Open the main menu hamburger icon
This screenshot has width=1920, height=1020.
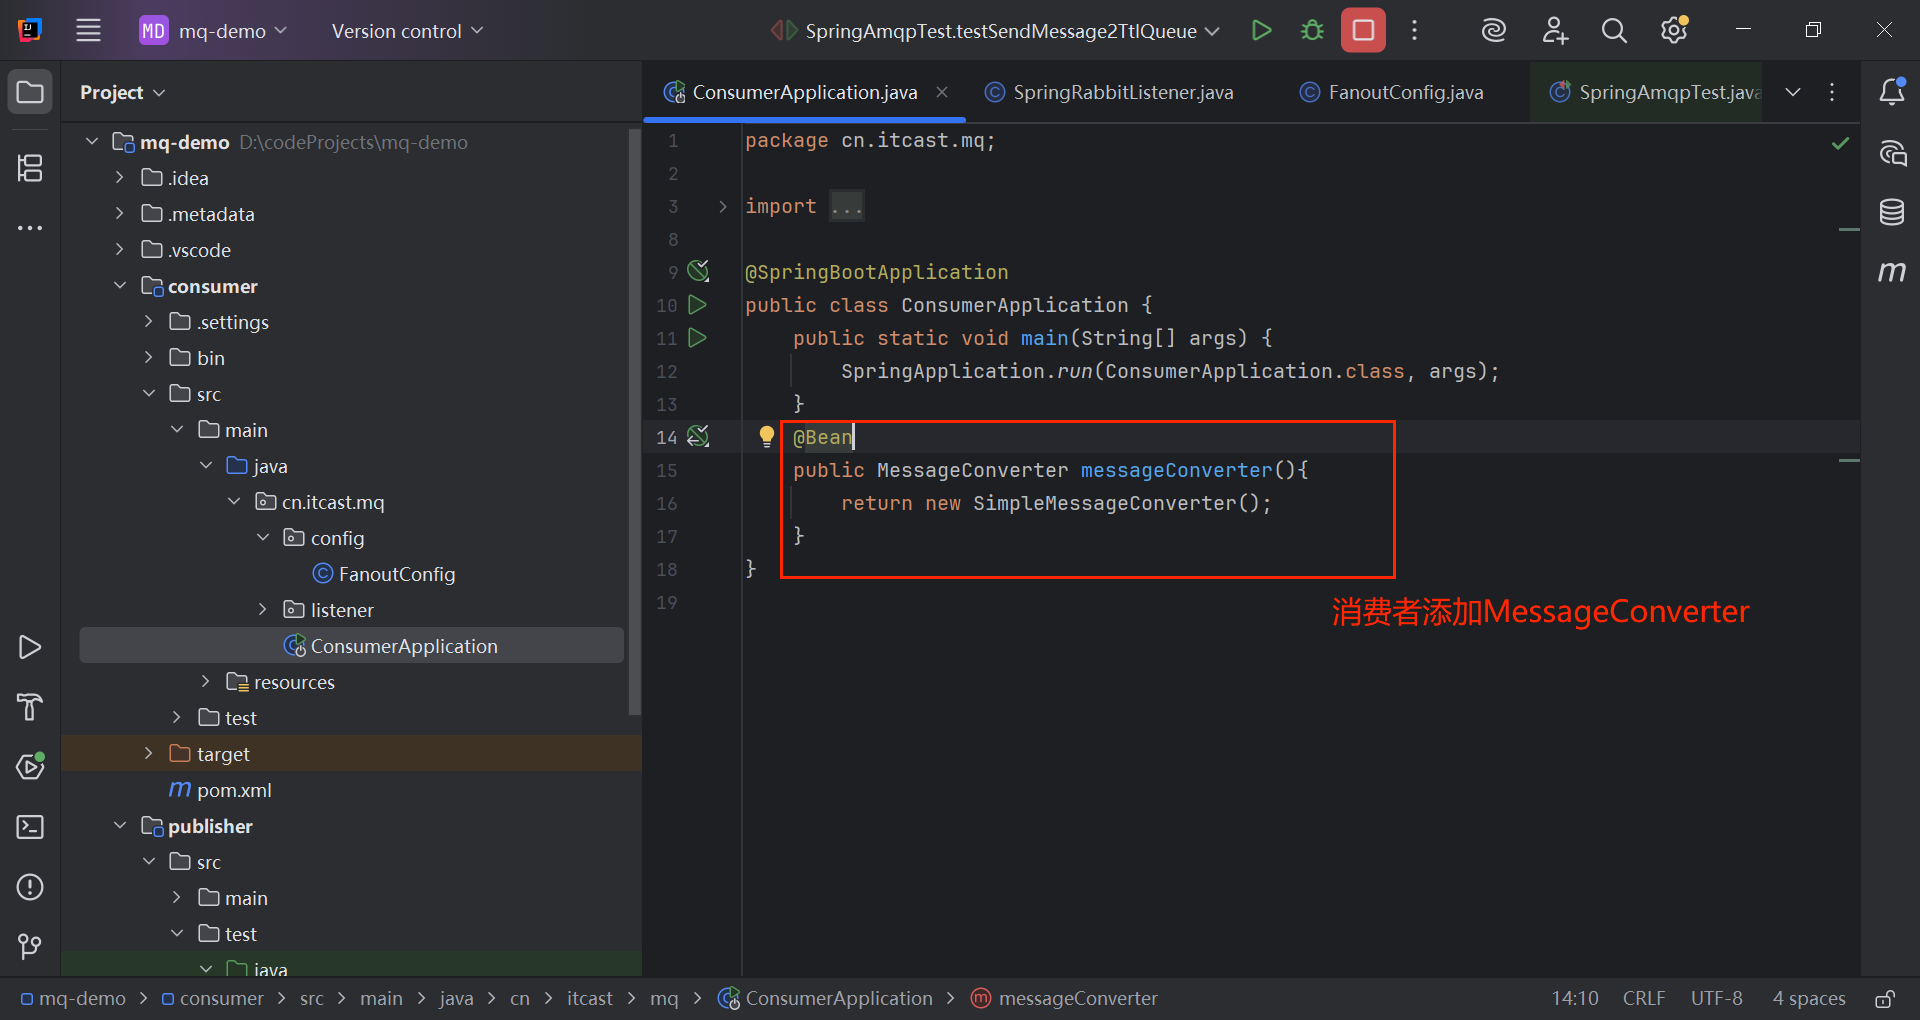pyautogui.click(x=88, y=30)
